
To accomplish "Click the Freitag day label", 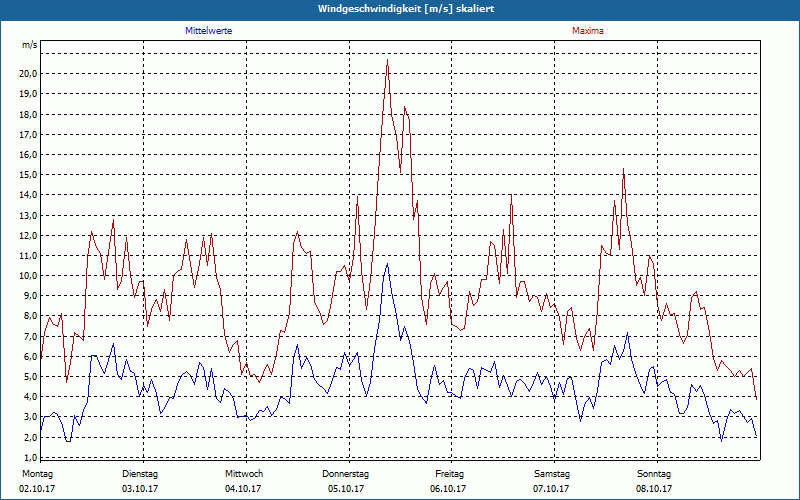I will click(449, 474).
